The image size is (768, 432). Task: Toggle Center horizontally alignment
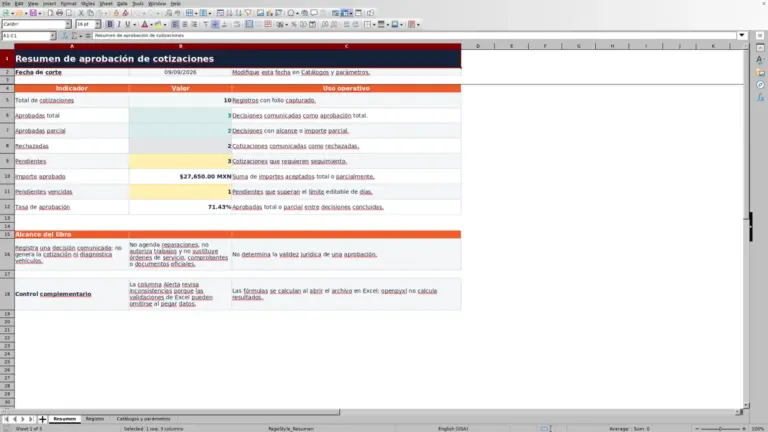point(185,24)
